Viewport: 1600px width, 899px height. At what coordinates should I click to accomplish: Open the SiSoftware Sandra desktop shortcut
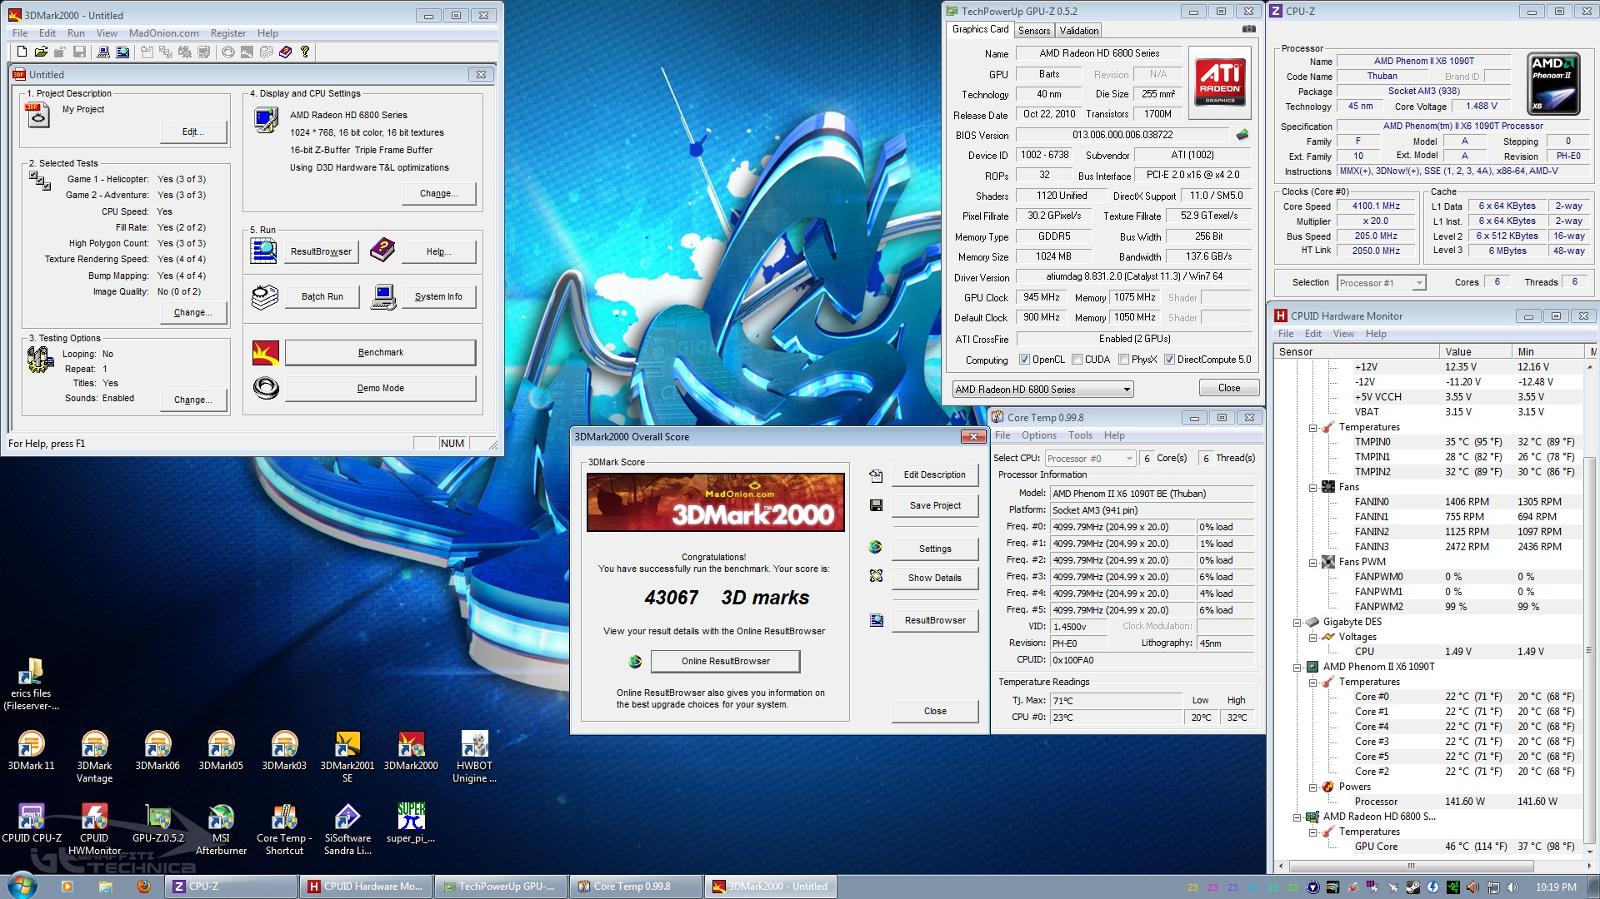[x=347, y=829]
